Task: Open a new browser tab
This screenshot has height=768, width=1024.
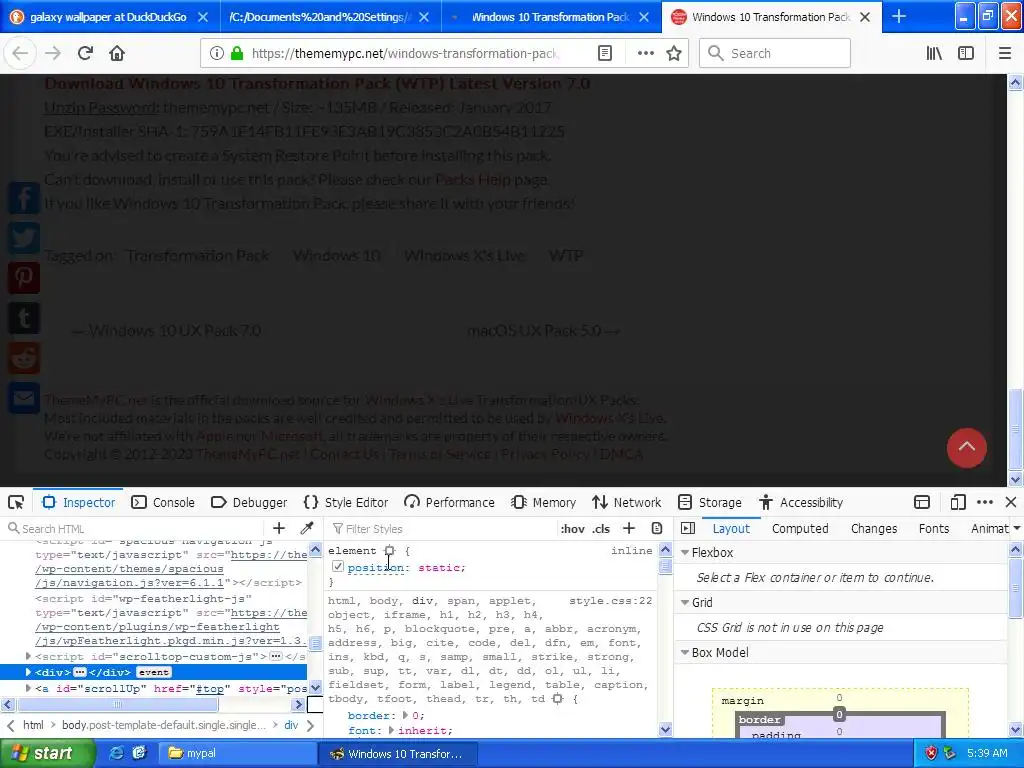Action: click(x=899, y=16)
